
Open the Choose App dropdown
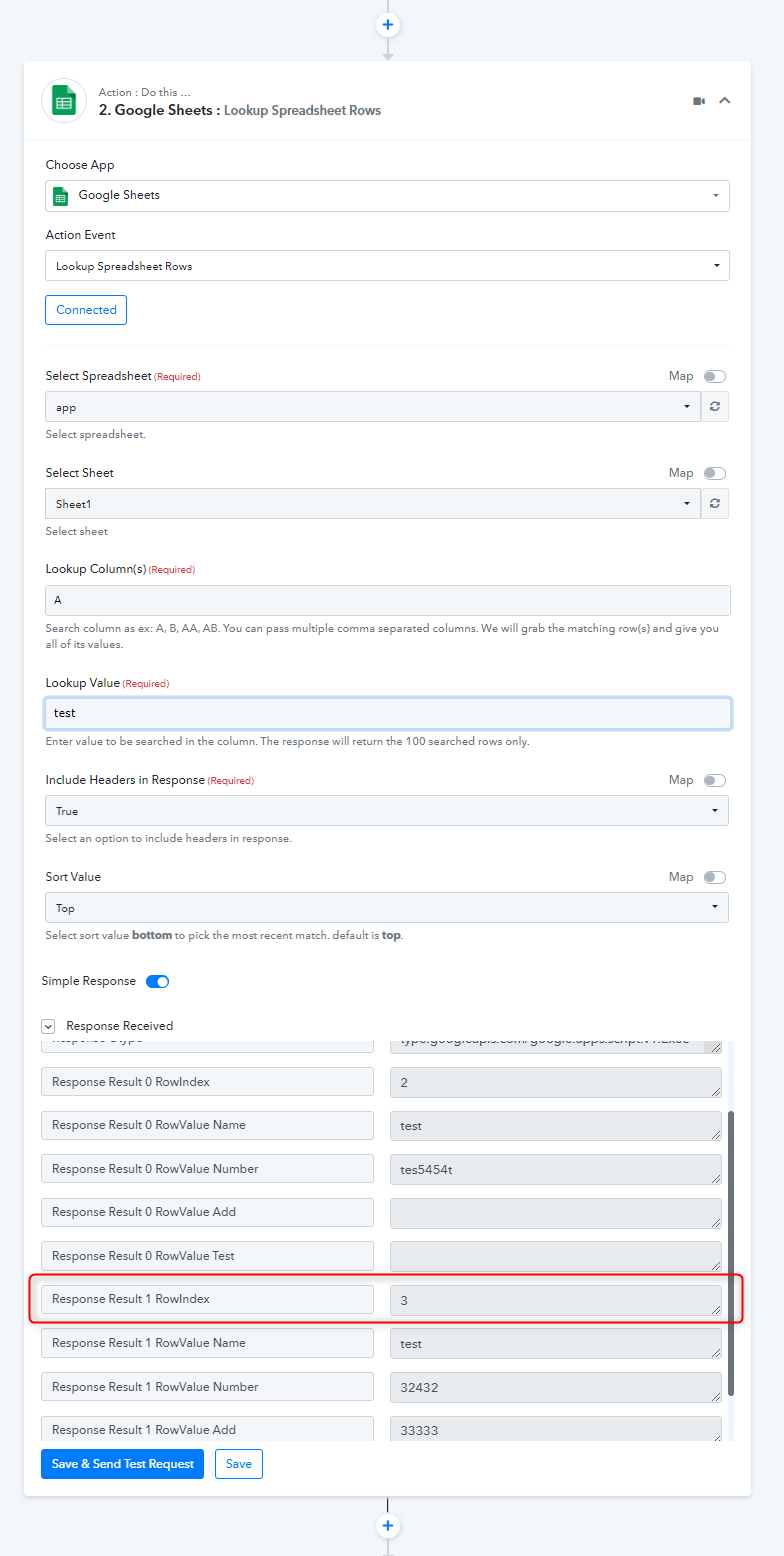point(387,196)
